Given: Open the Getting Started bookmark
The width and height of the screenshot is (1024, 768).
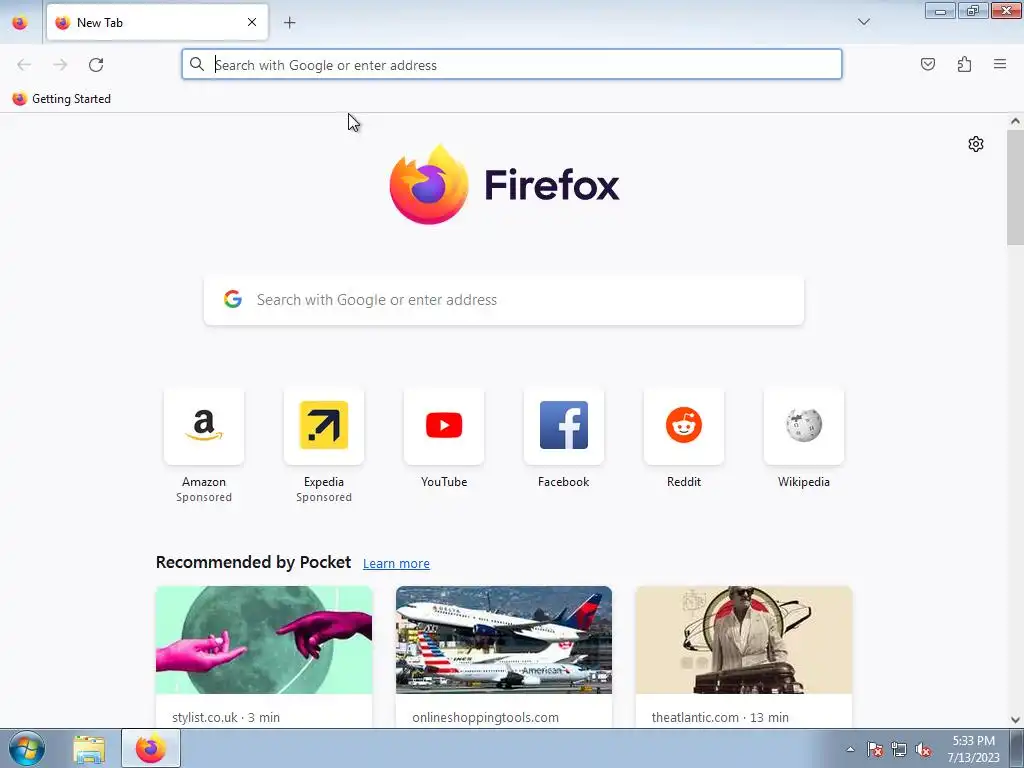Looking at the screenshot, I should click(x=62, y=99).
